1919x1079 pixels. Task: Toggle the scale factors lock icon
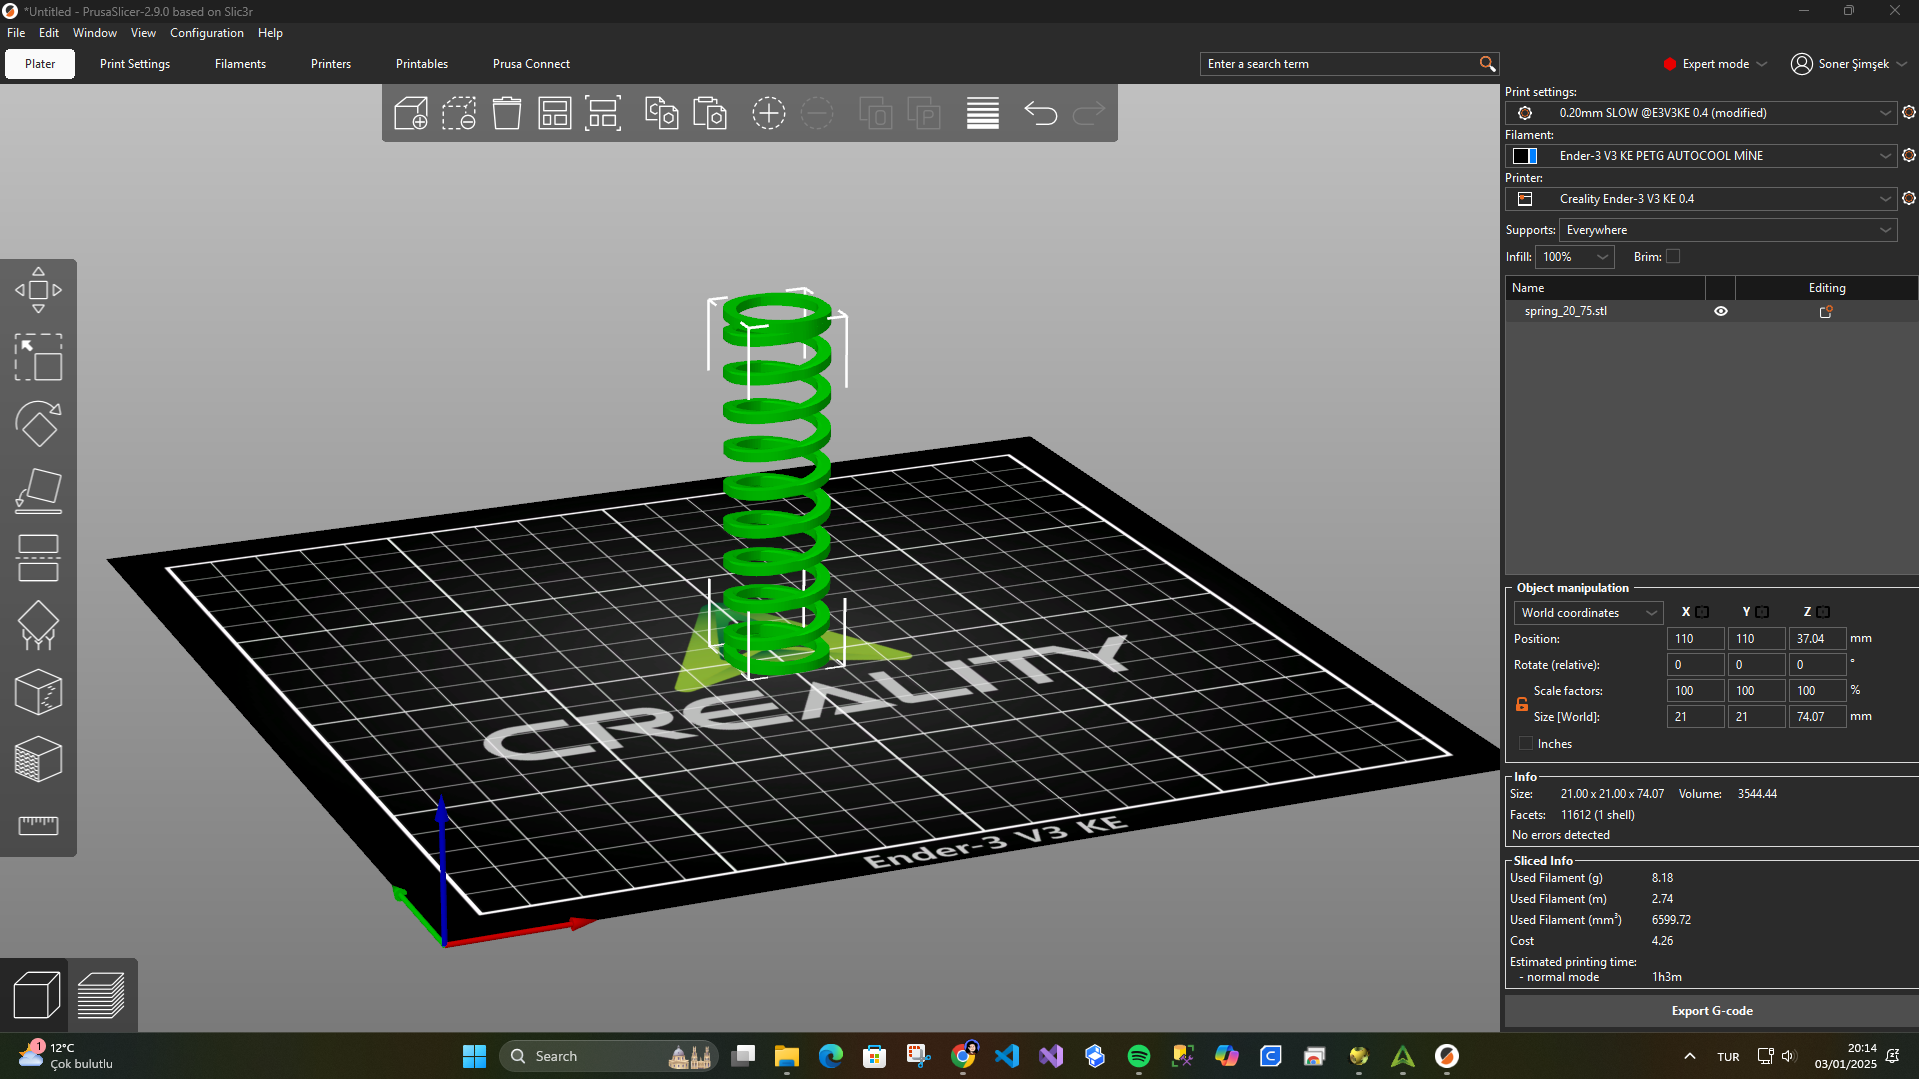coord(1522,704)
